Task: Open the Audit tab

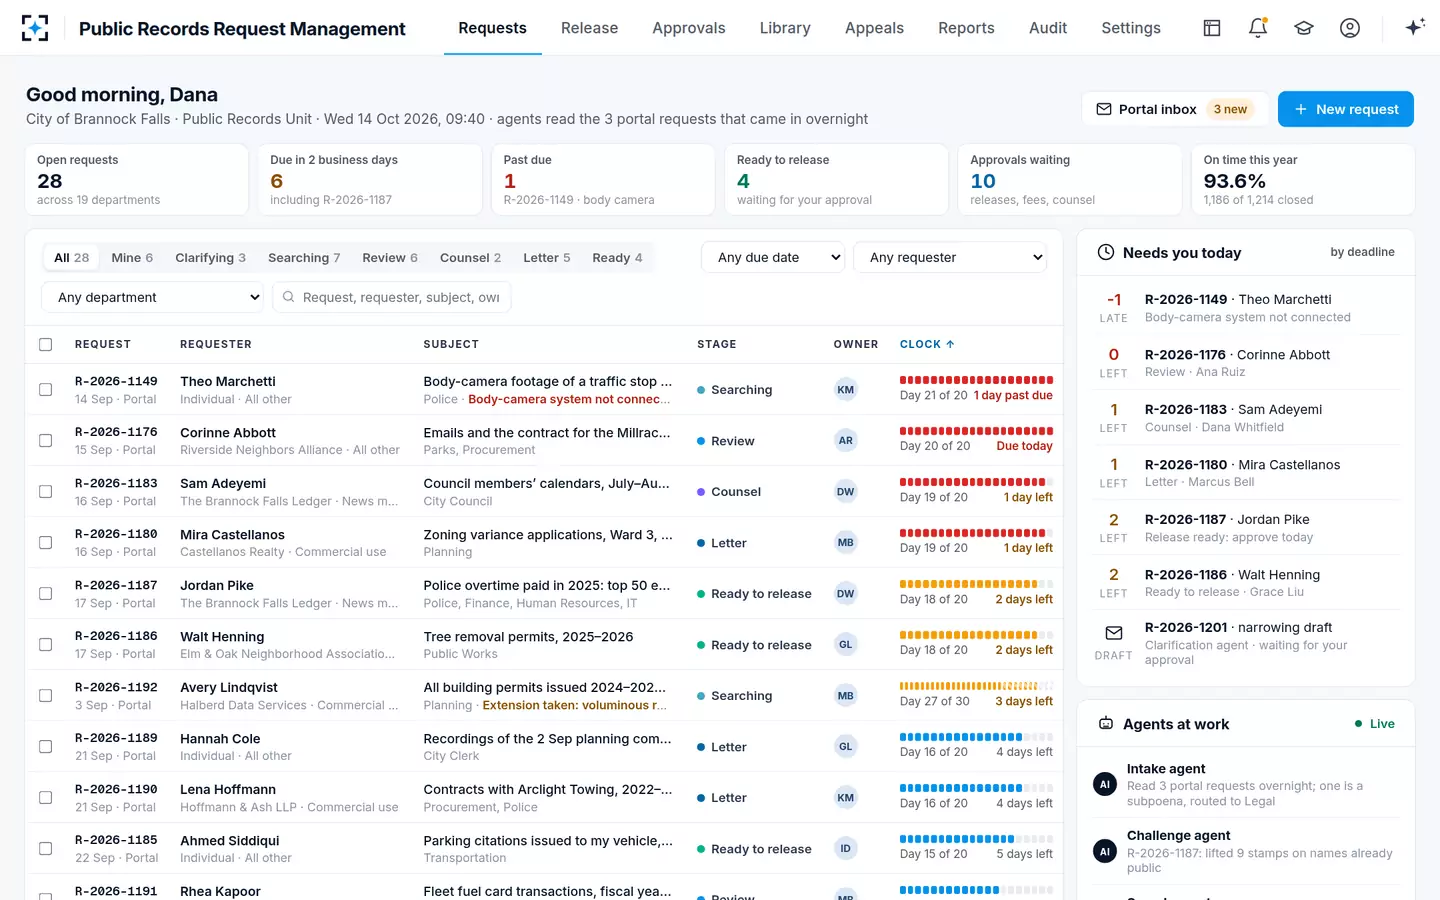Action: pyautogui.click(x=1047, y=28)
